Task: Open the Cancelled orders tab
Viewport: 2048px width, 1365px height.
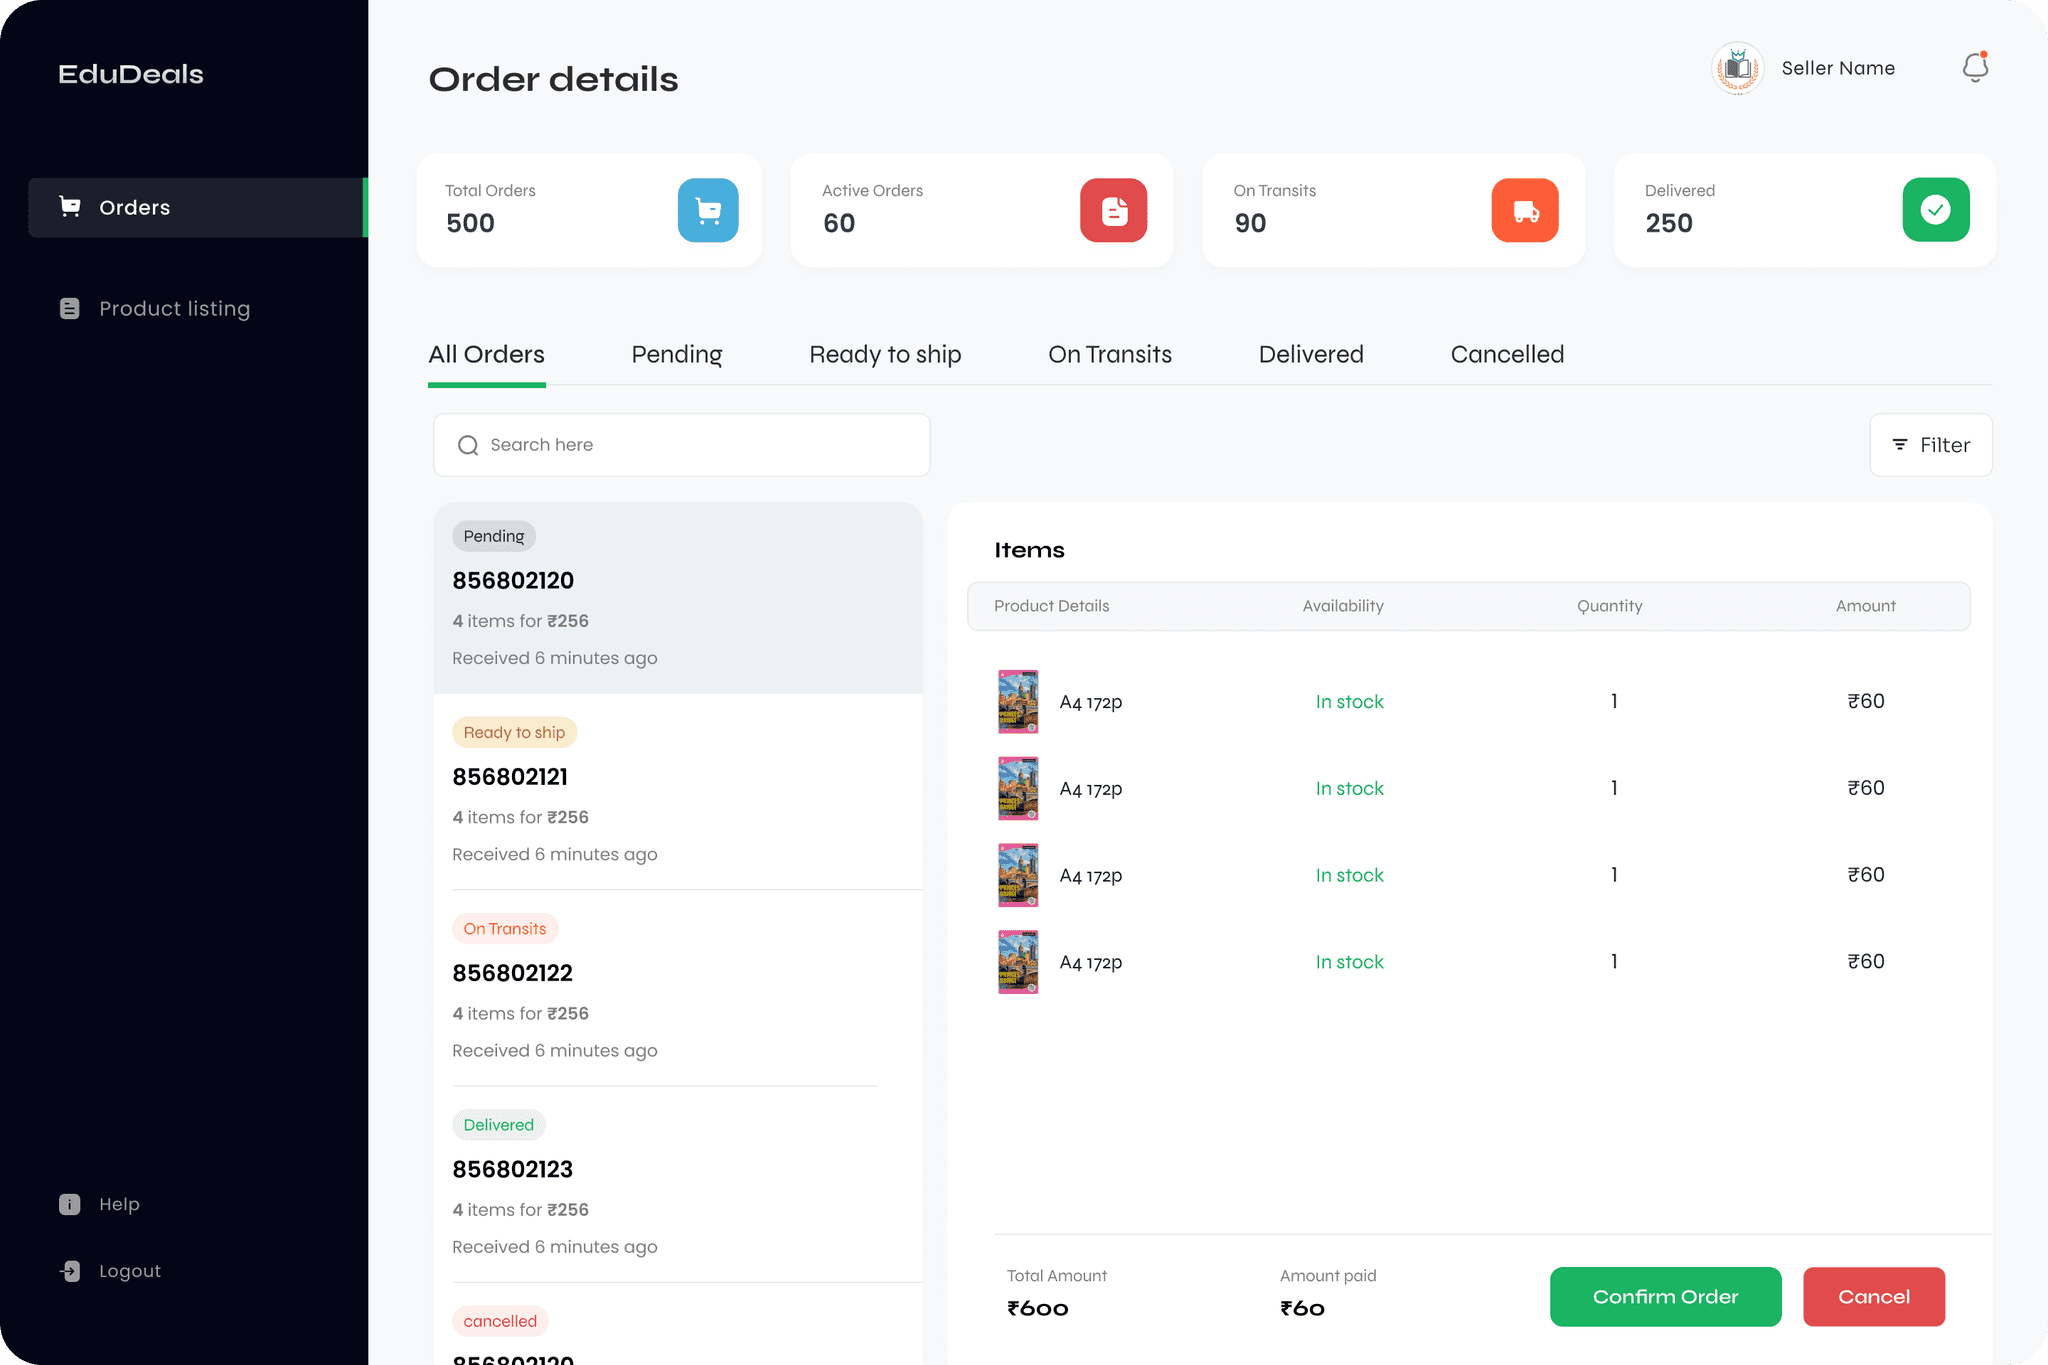Action: (1507, 355)
